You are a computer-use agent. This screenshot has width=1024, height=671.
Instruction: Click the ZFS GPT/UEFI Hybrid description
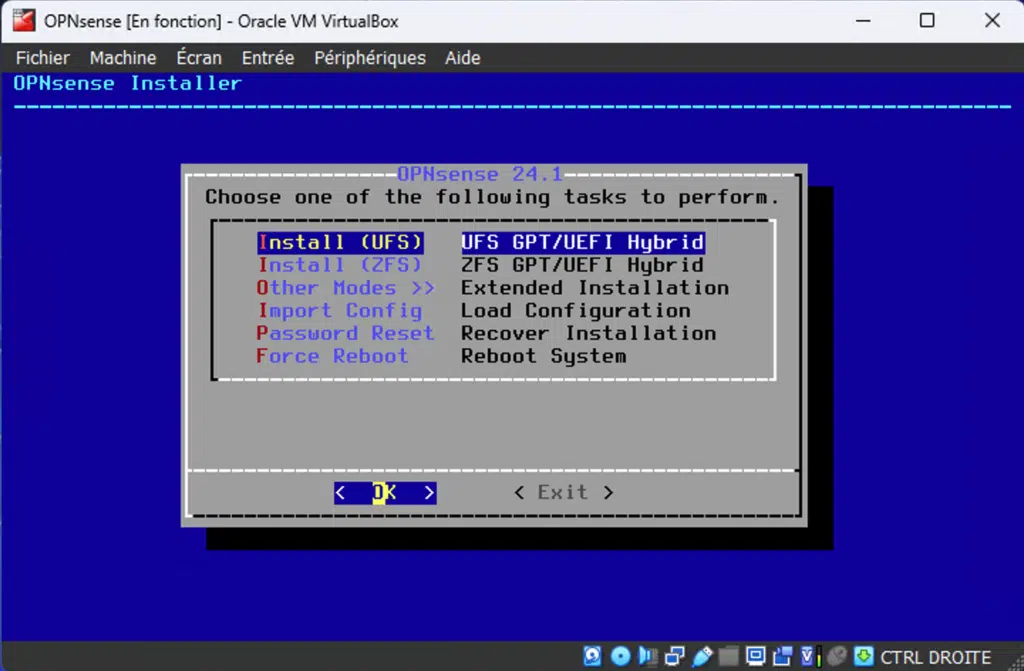coord(583,265)
